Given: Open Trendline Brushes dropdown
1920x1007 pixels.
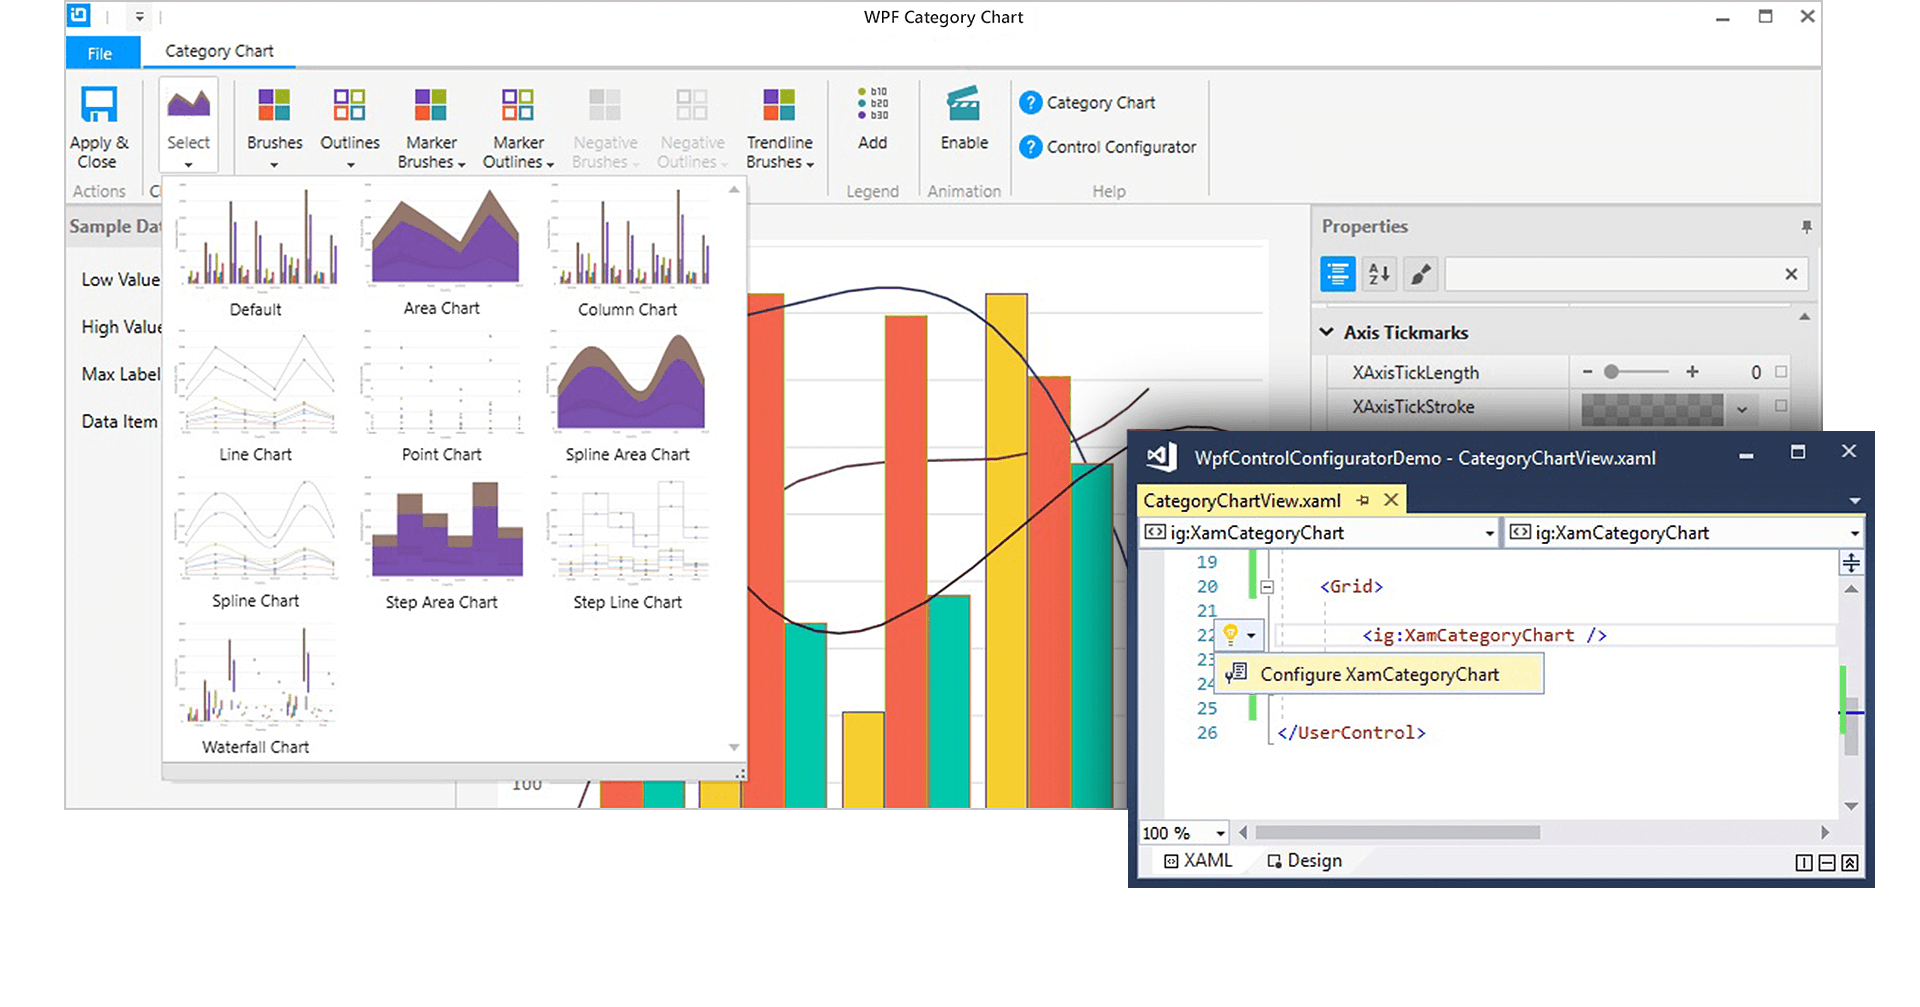Looking at the screenshot, I should (x=780, y=127).
